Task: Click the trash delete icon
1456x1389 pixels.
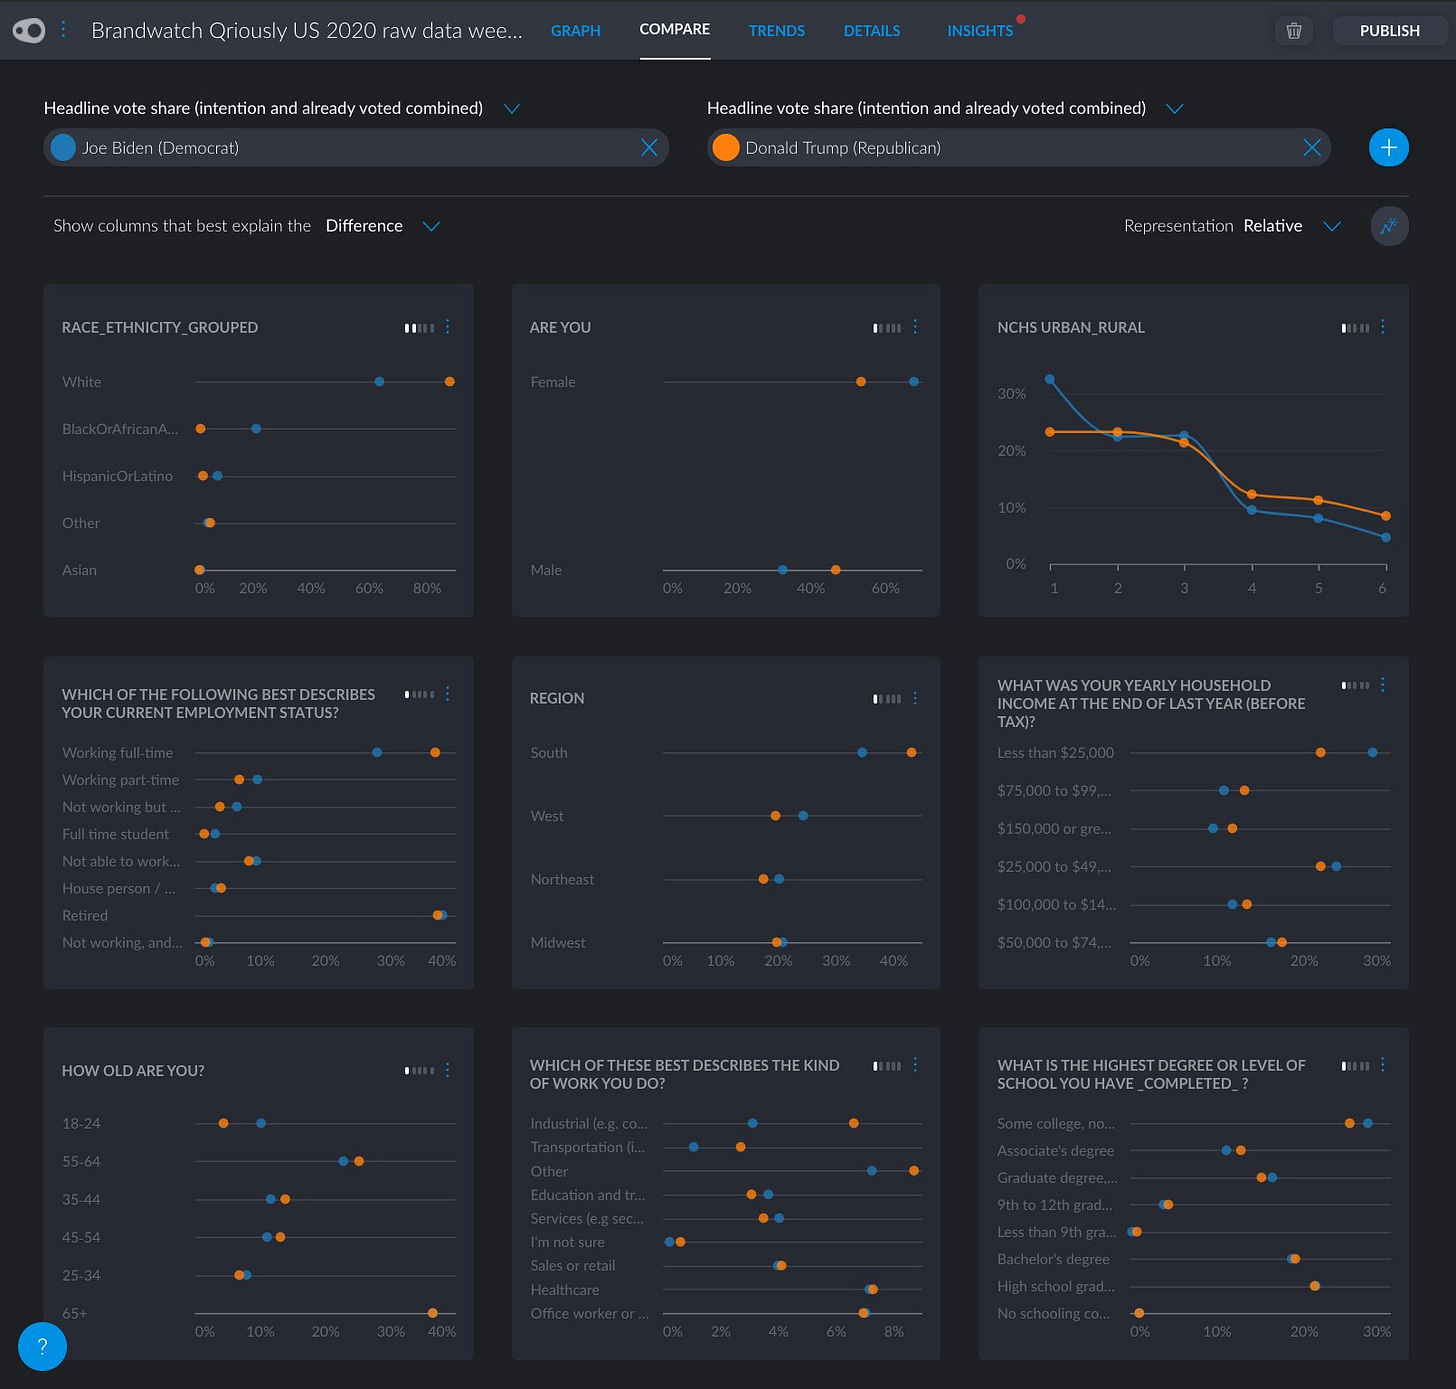Action: (x=1293, y=31)
